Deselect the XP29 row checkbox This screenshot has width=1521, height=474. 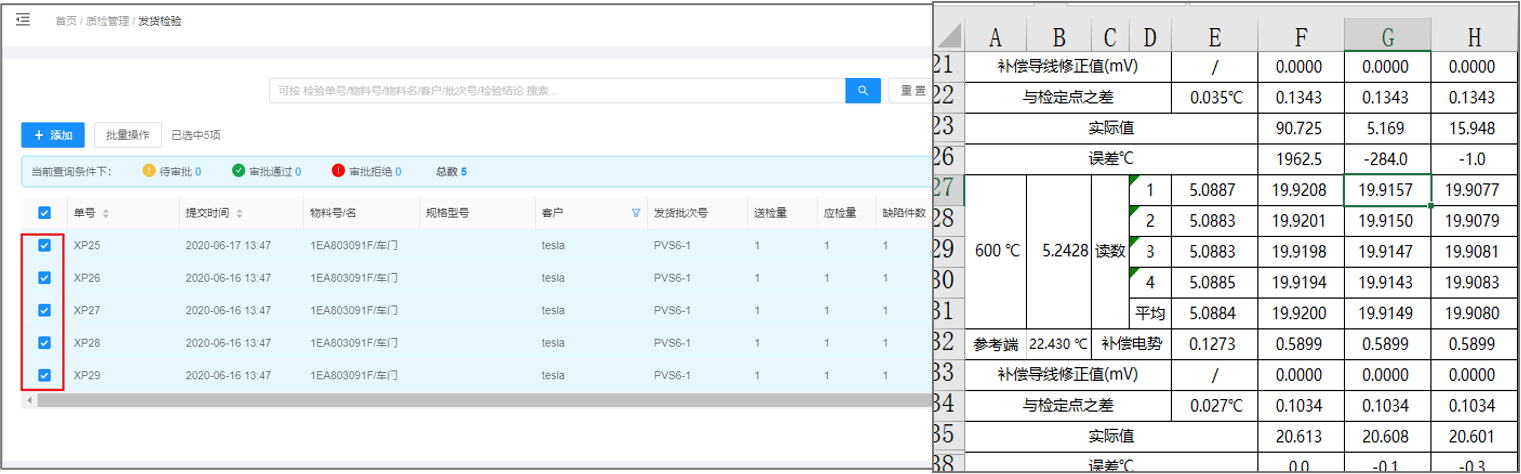(x=44, y=375)
